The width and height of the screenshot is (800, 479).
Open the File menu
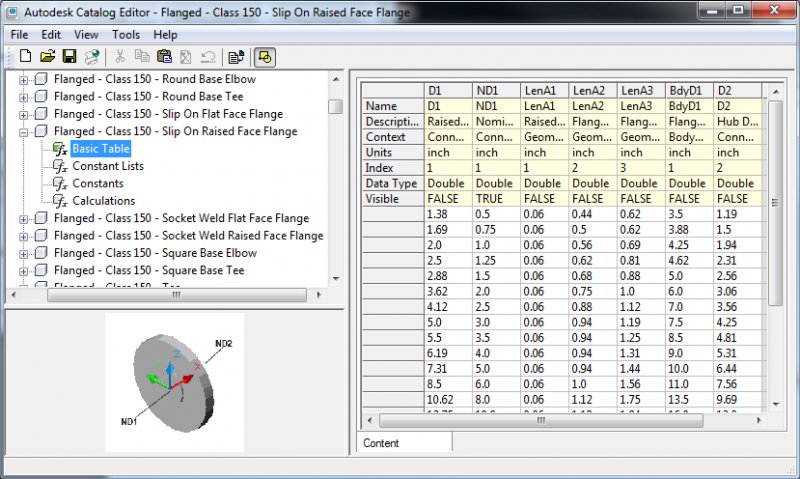point(19,35)
